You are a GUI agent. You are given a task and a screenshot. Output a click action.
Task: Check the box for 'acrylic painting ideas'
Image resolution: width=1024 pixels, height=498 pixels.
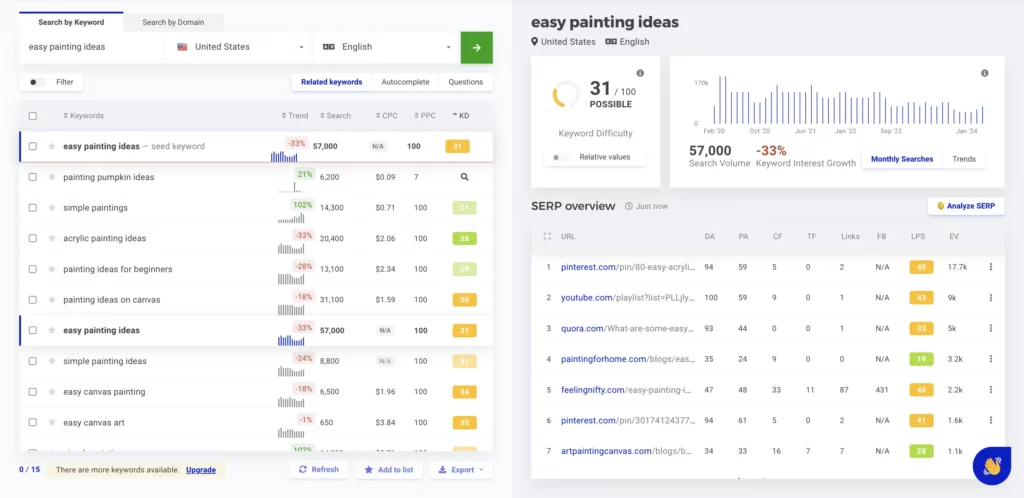[33, 238]
